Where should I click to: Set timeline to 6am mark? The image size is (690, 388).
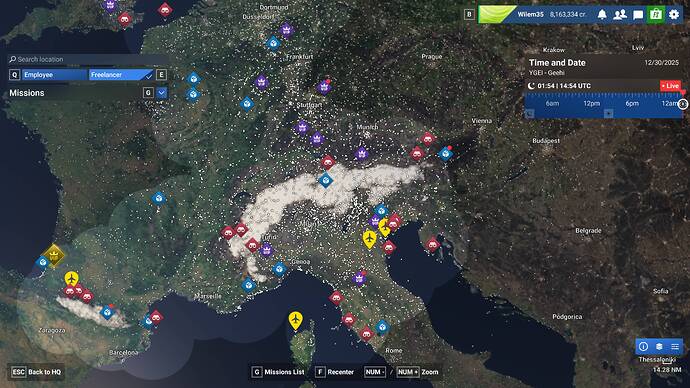tap(552, 103)
